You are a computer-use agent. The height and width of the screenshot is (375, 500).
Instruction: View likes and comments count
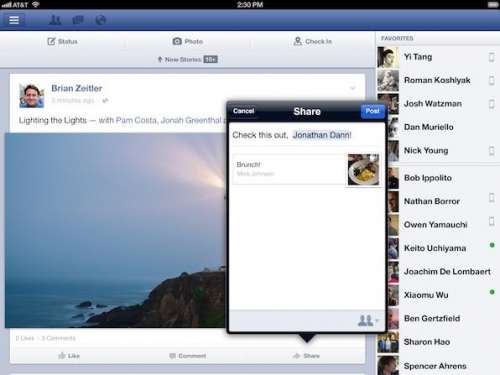point(45,338)
